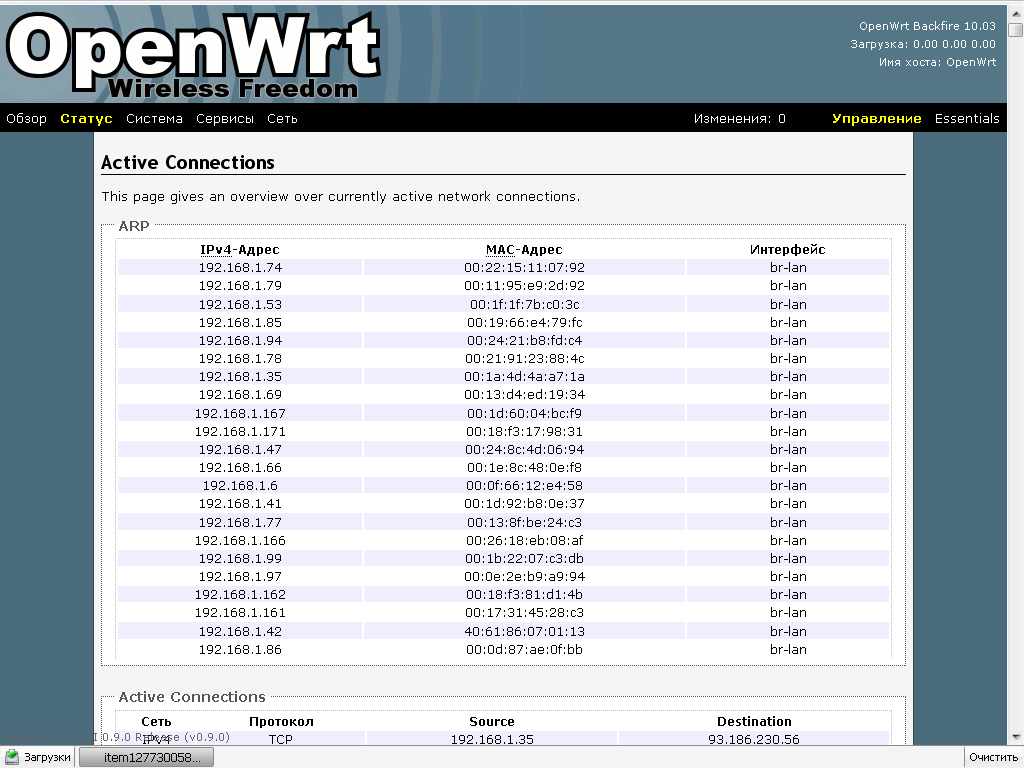This screenshot has height=768, width=1024.
Task: Click the Загрузки downloads icon
Action: click(13, 757)
